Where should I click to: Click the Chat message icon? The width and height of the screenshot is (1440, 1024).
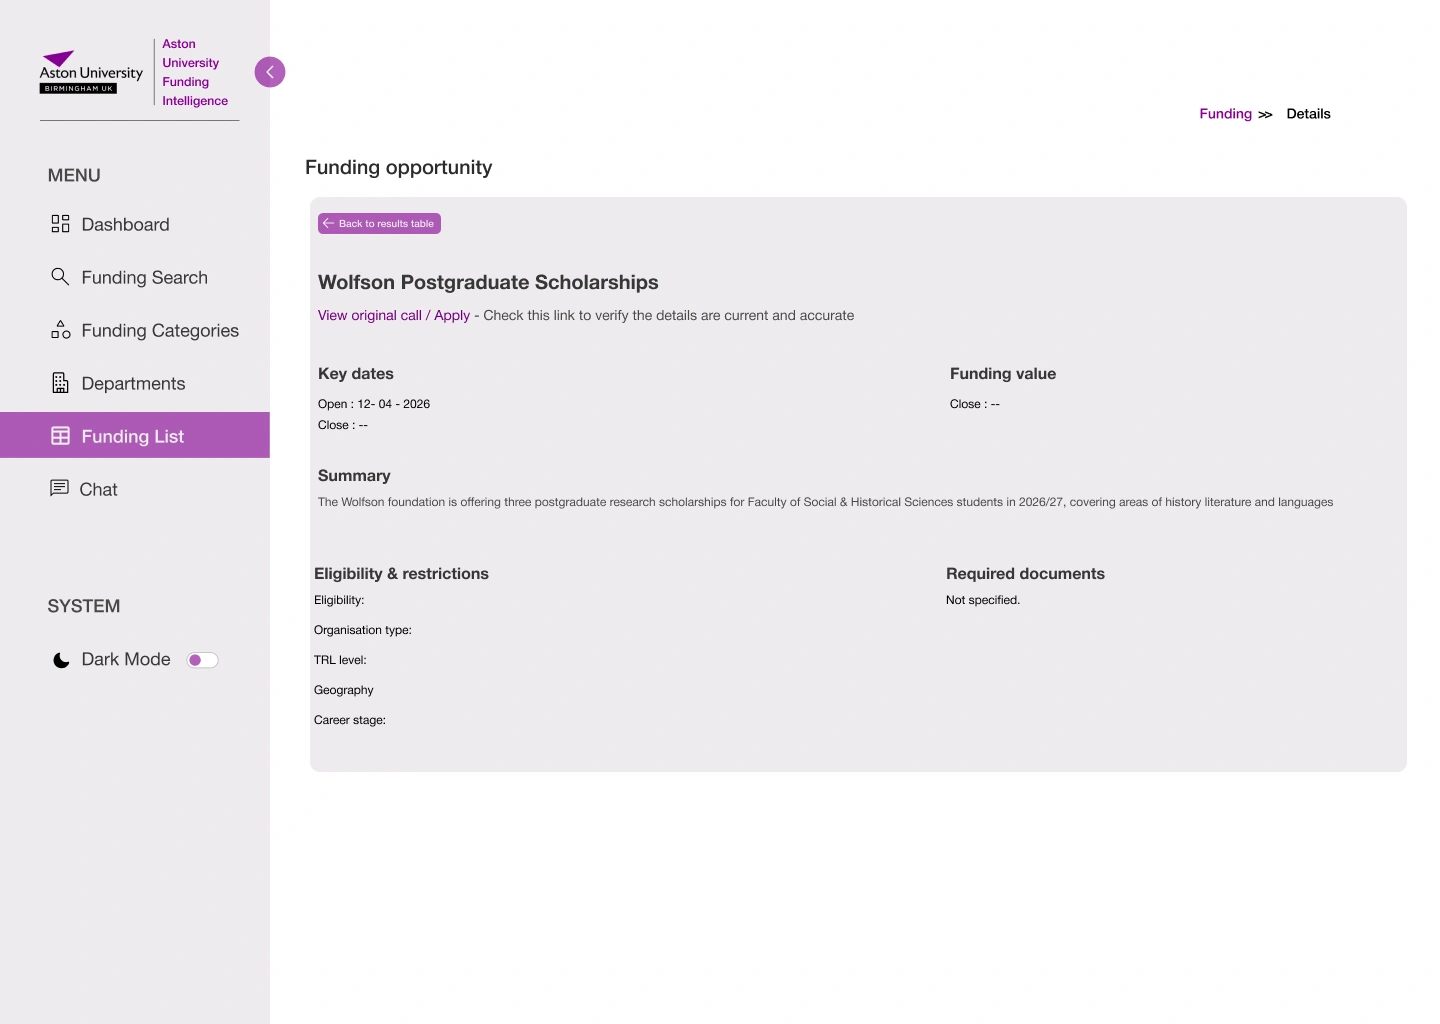[x=59, y=488]
